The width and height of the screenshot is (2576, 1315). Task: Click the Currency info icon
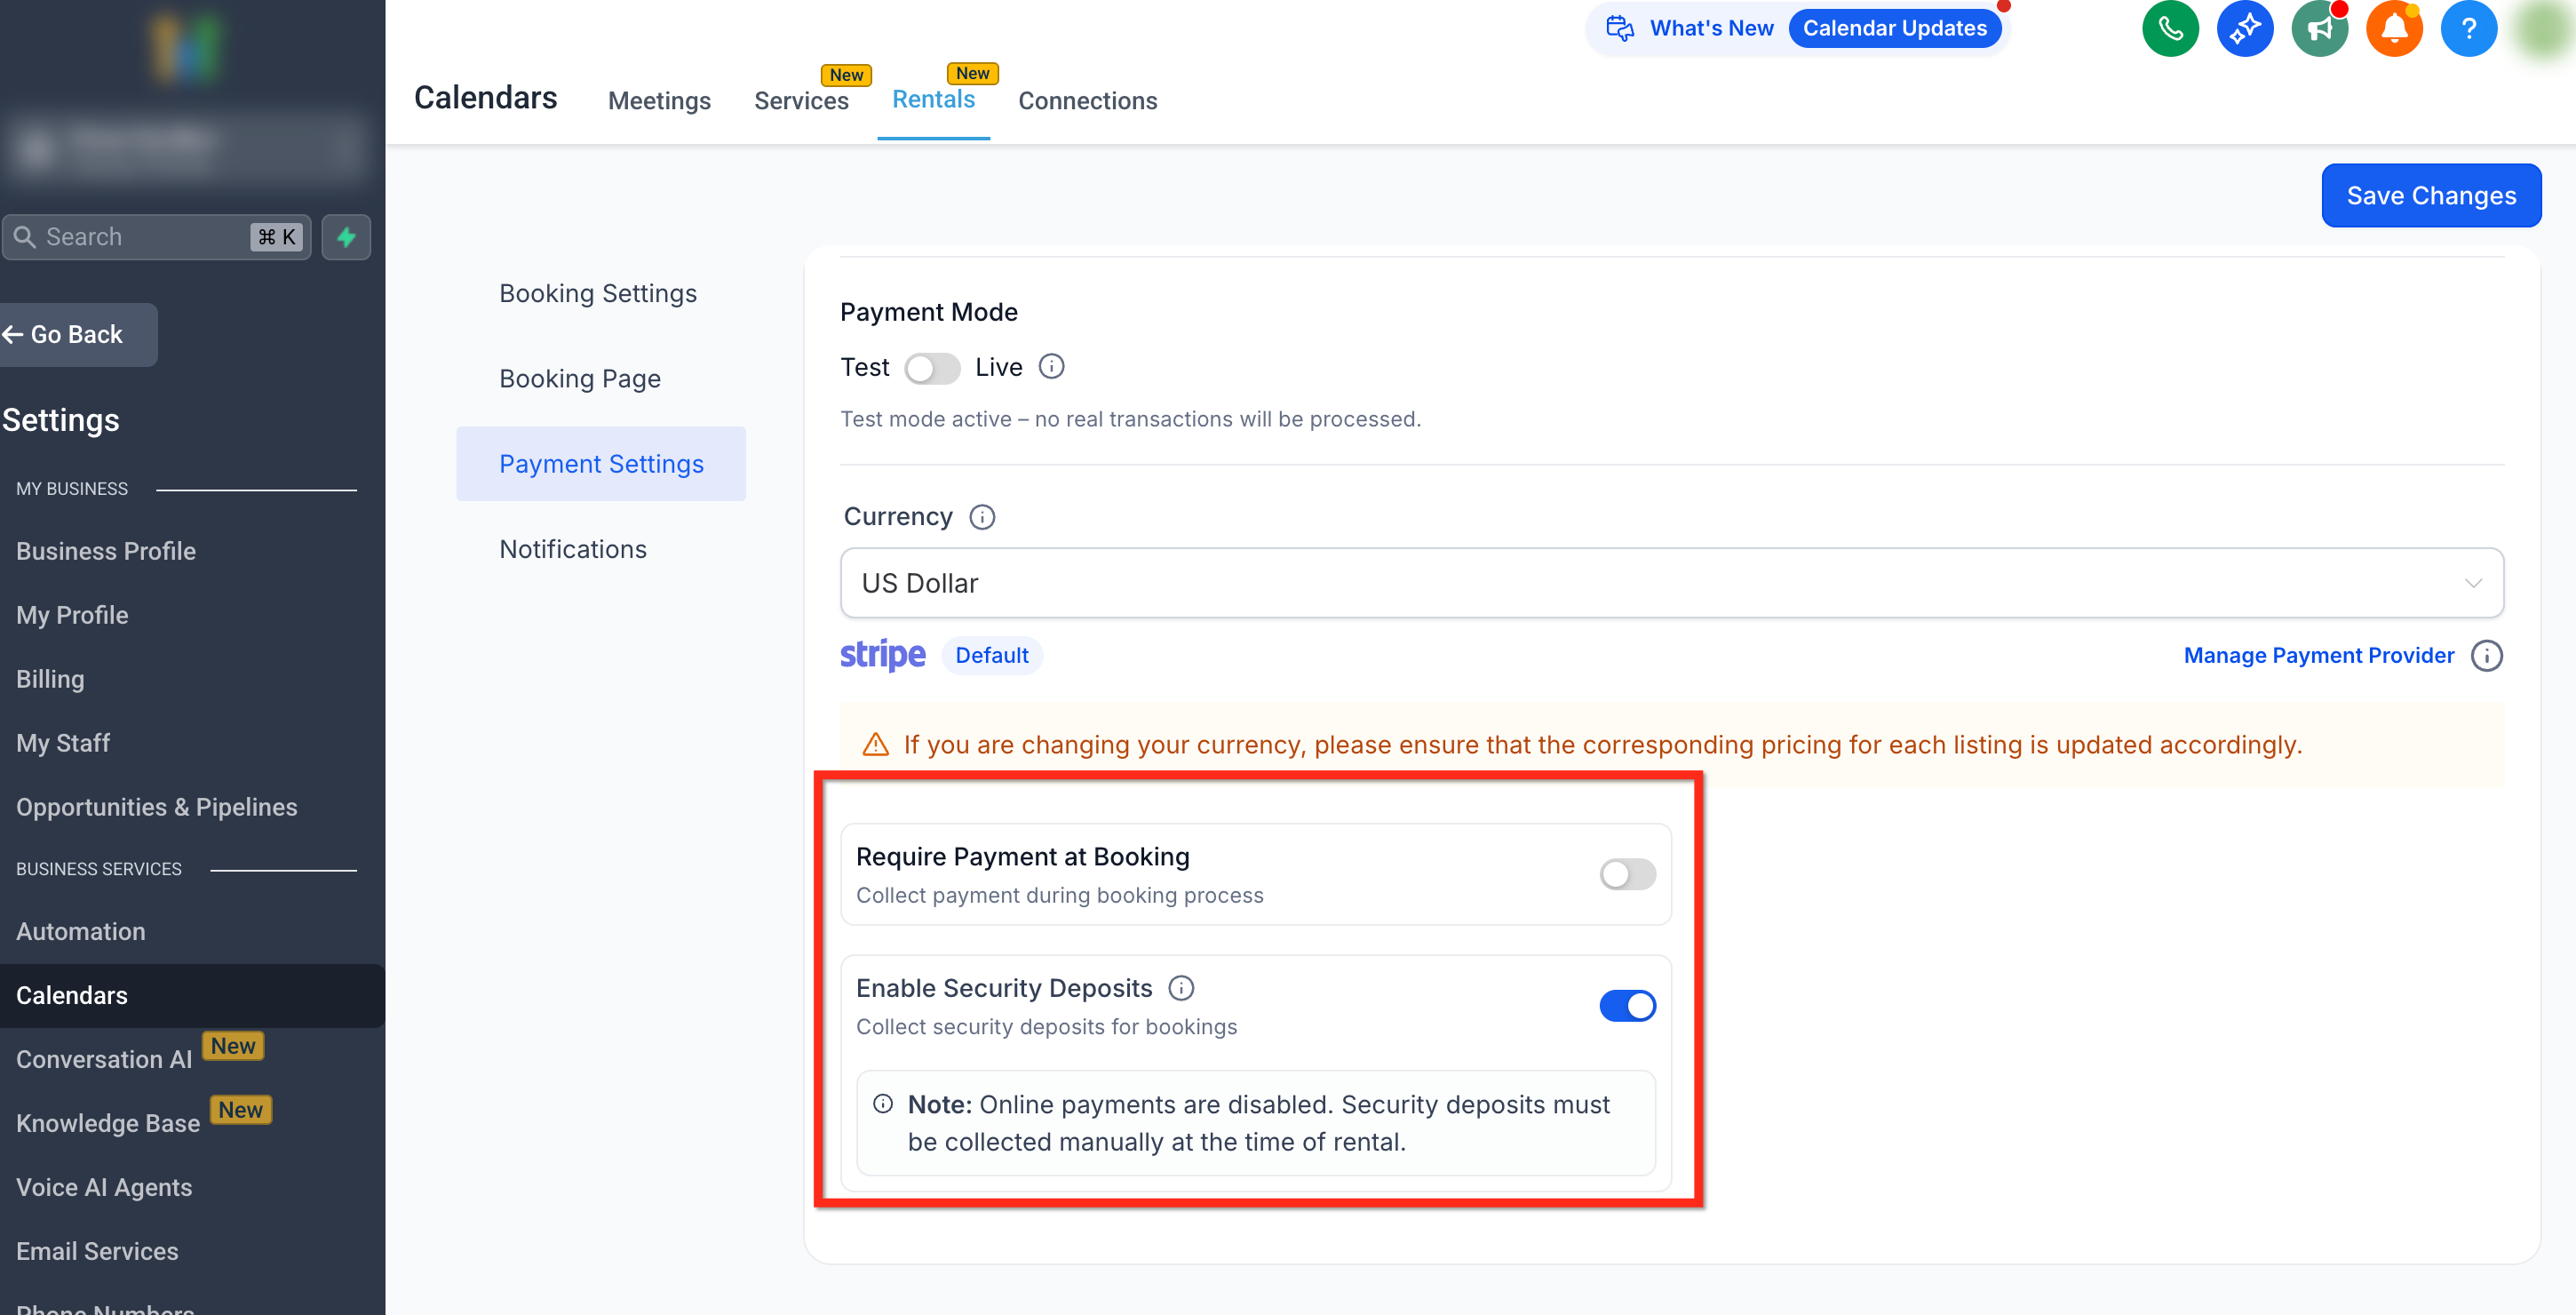coord(982,517)
